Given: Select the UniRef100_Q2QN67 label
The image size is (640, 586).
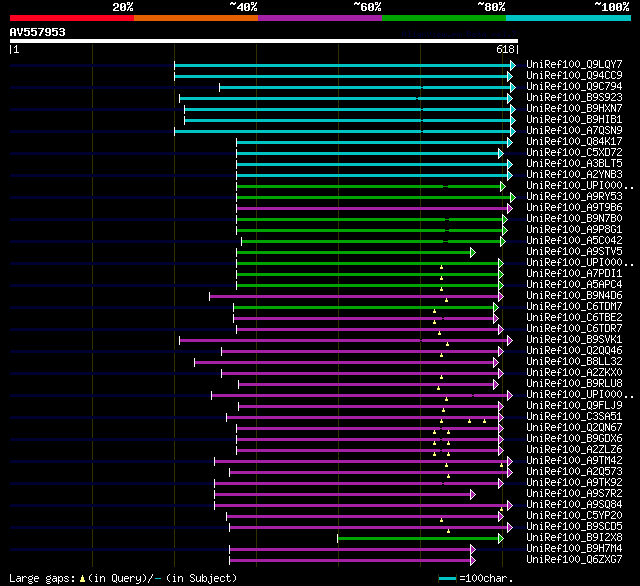Looking at the screenshot, I should tap(574, 428).
